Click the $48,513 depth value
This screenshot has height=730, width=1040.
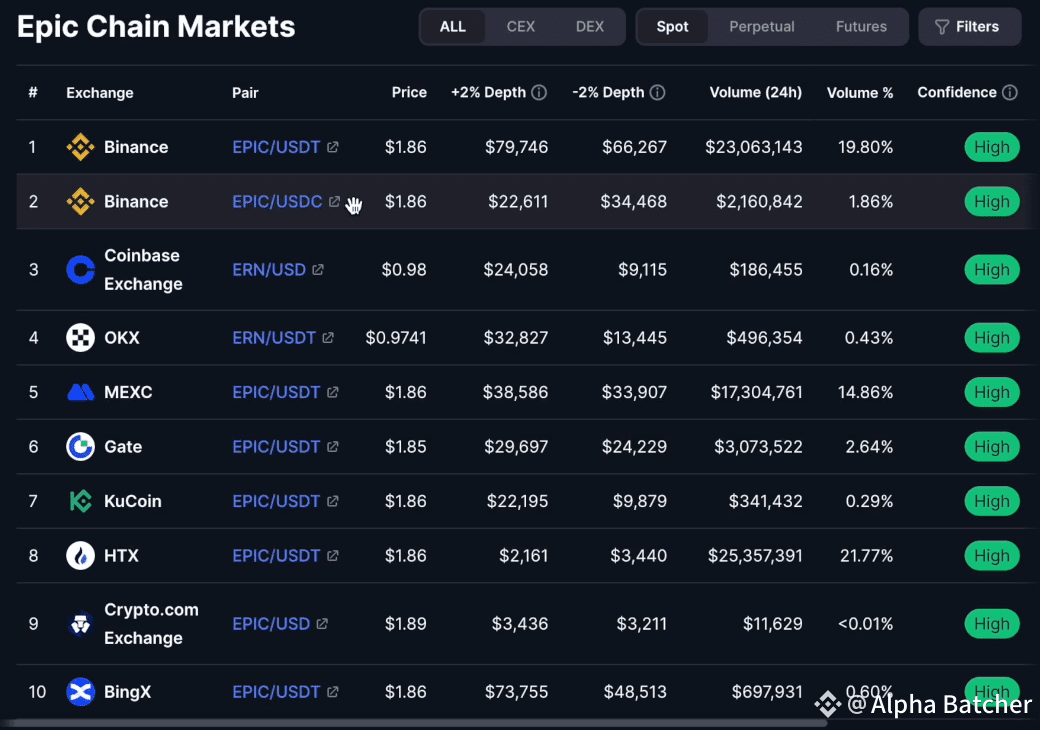click(x=635, y=692)
